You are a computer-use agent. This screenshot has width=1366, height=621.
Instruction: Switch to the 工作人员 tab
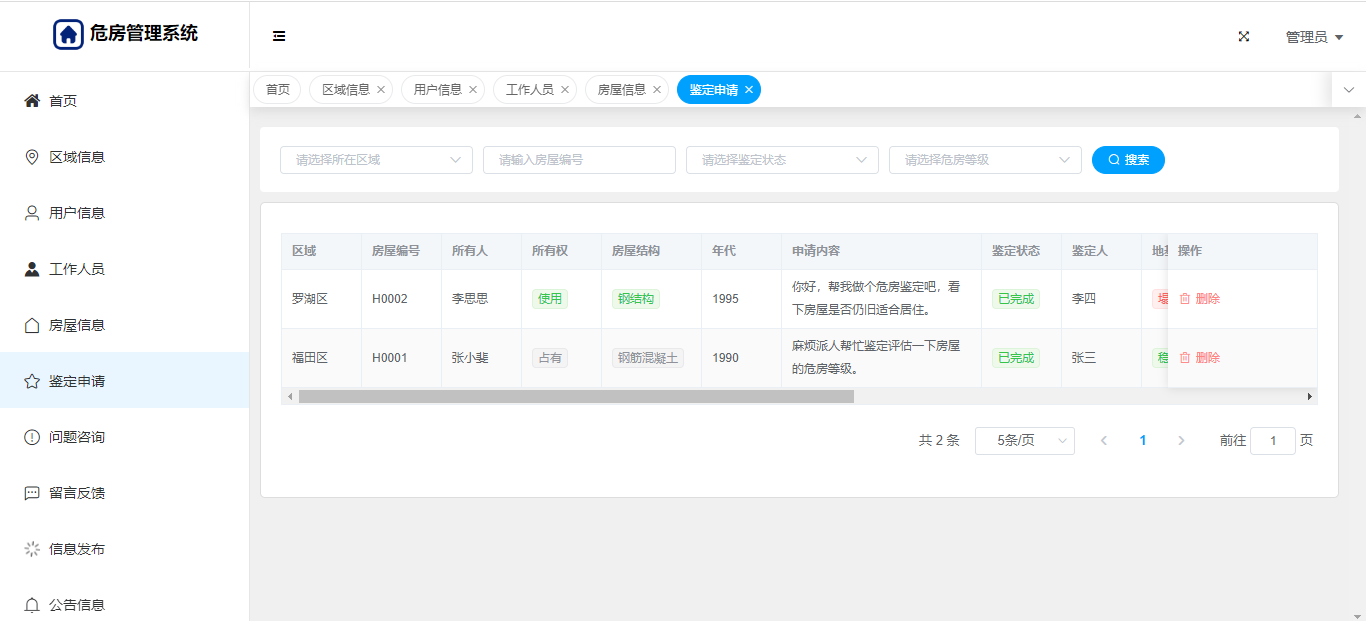tap(529, 90)
